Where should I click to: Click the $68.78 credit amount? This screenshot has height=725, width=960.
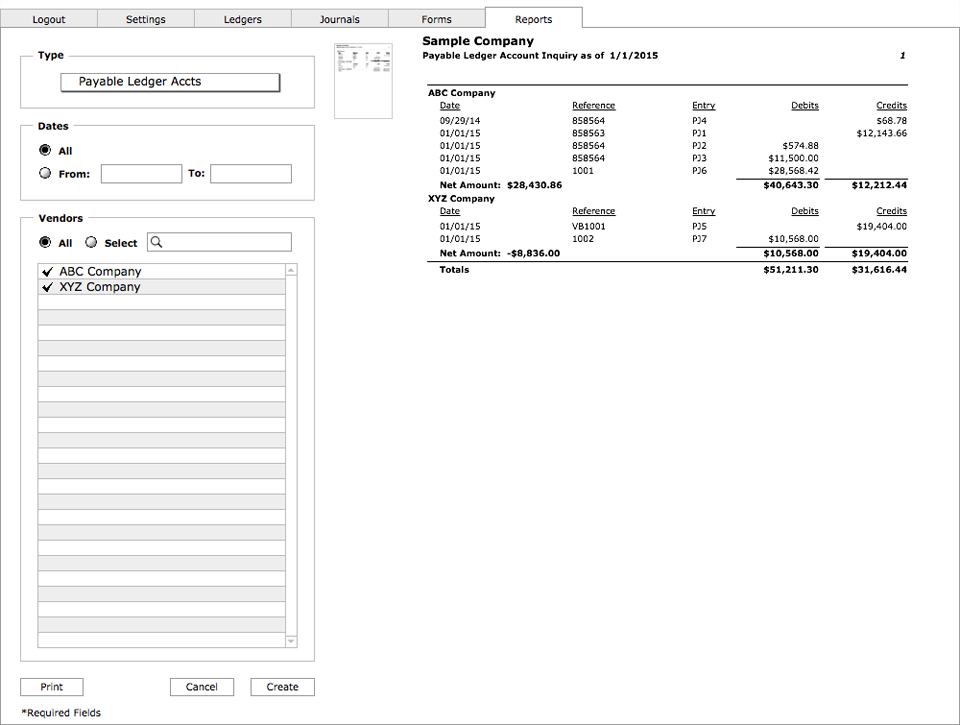click(x=891, y=121)
